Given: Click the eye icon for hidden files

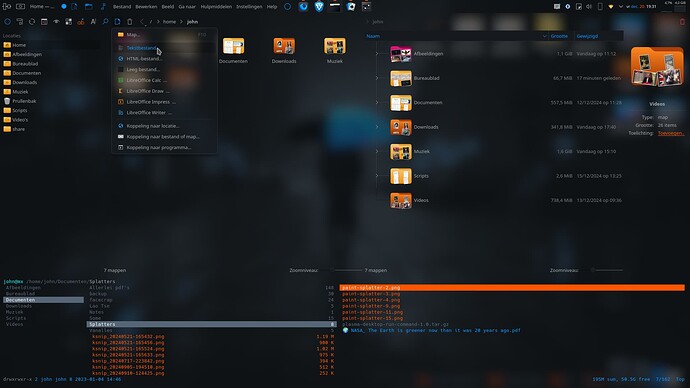Looking at the screenshot, I should tap(56, 22).
